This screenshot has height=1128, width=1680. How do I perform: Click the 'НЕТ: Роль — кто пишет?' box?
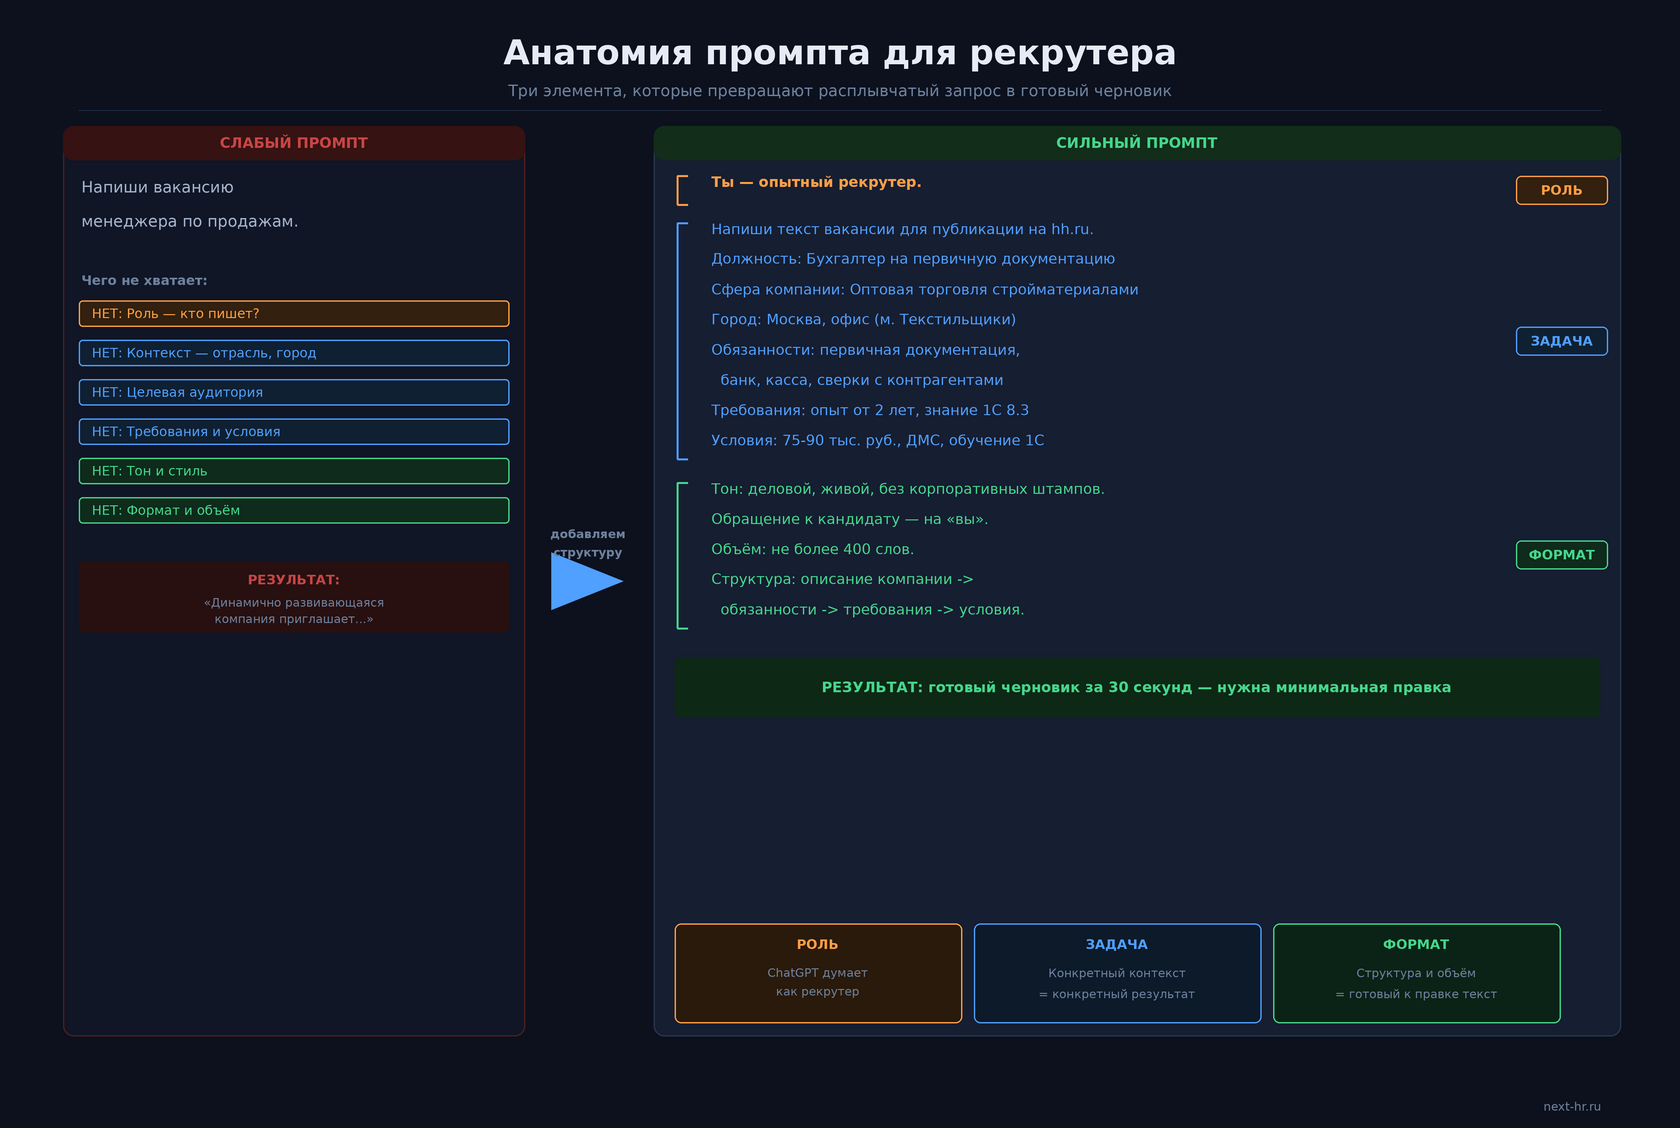(x=294, y=314)
